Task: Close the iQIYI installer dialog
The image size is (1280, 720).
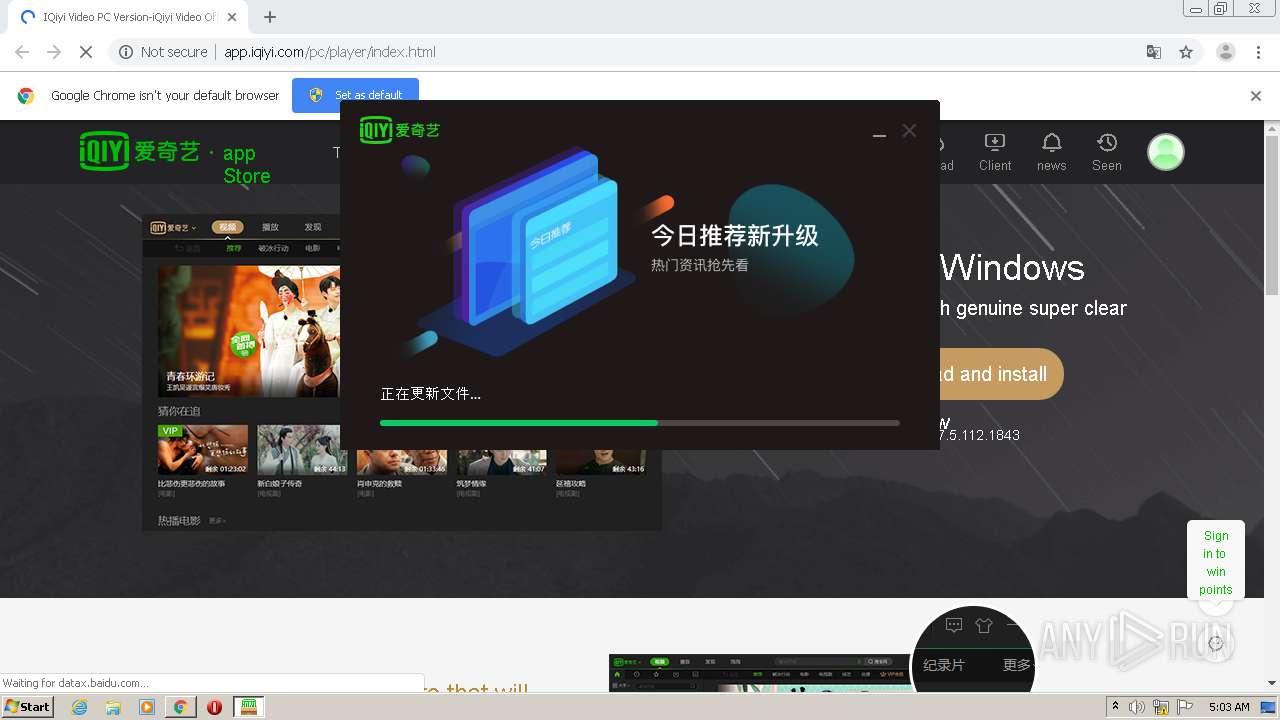Action: (909, 130)
